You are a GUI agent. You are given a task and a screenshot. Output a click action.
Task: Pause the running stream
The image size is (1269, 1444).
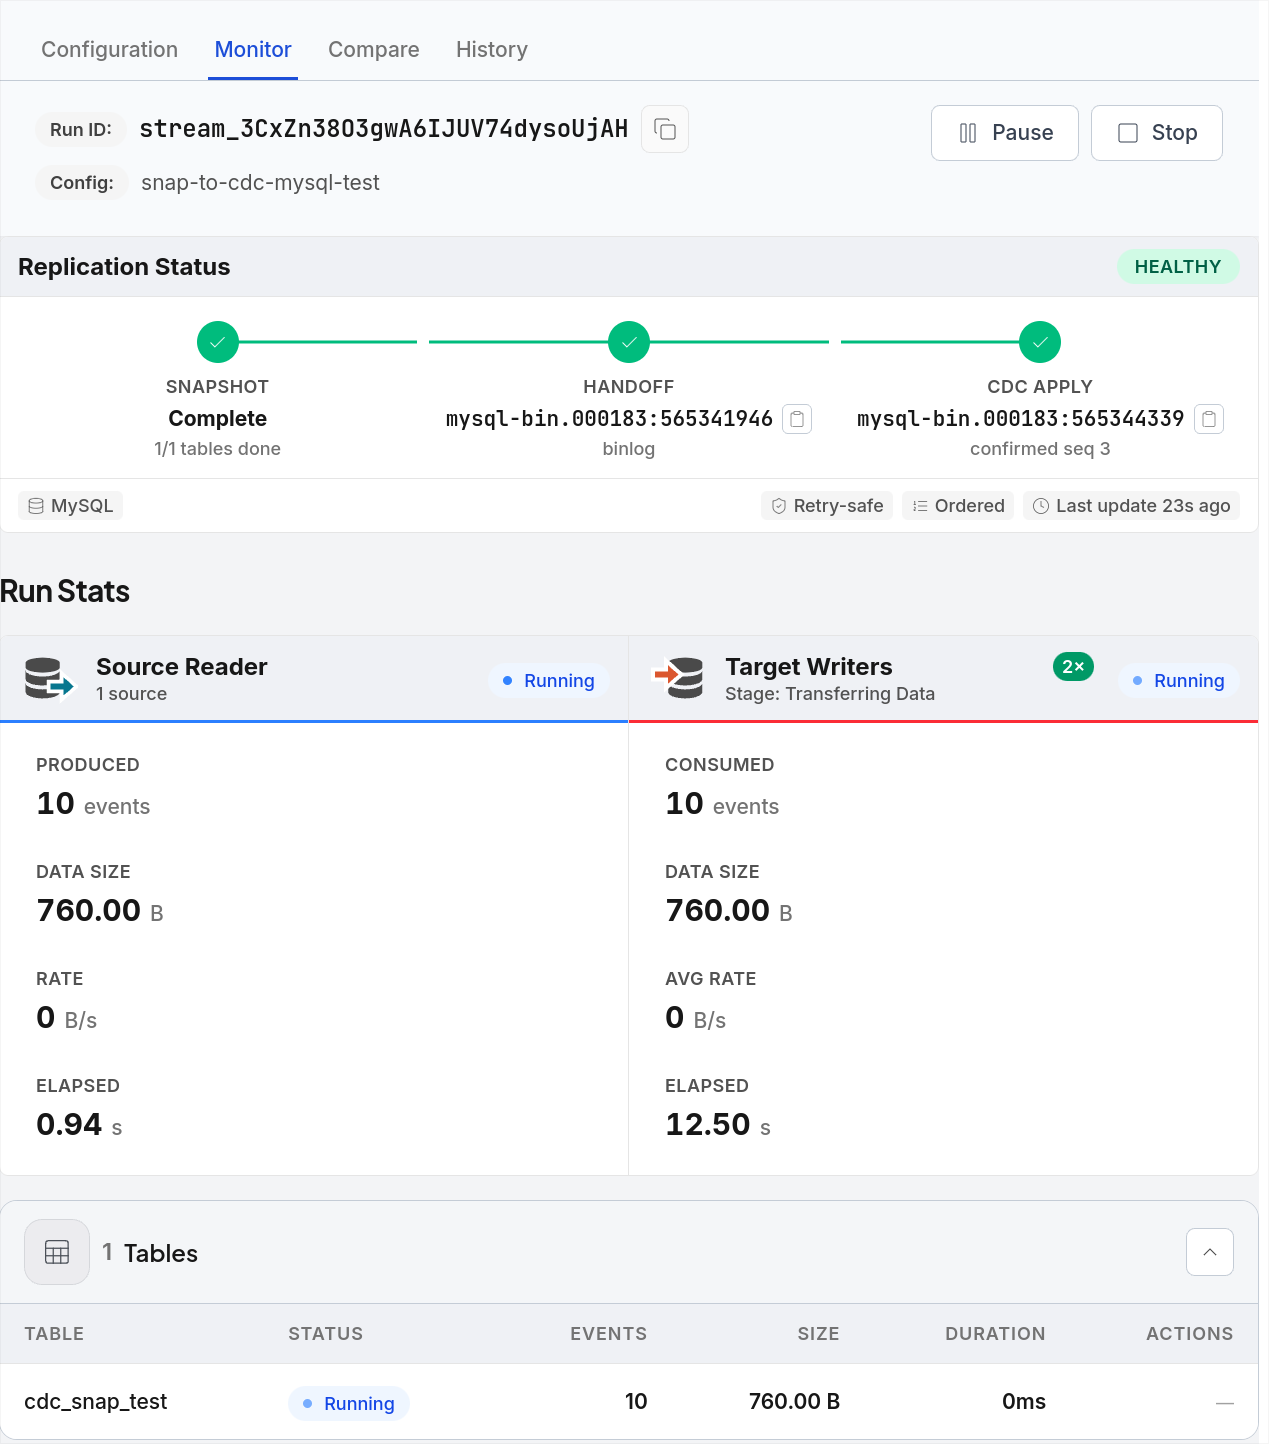[1005, 133]
